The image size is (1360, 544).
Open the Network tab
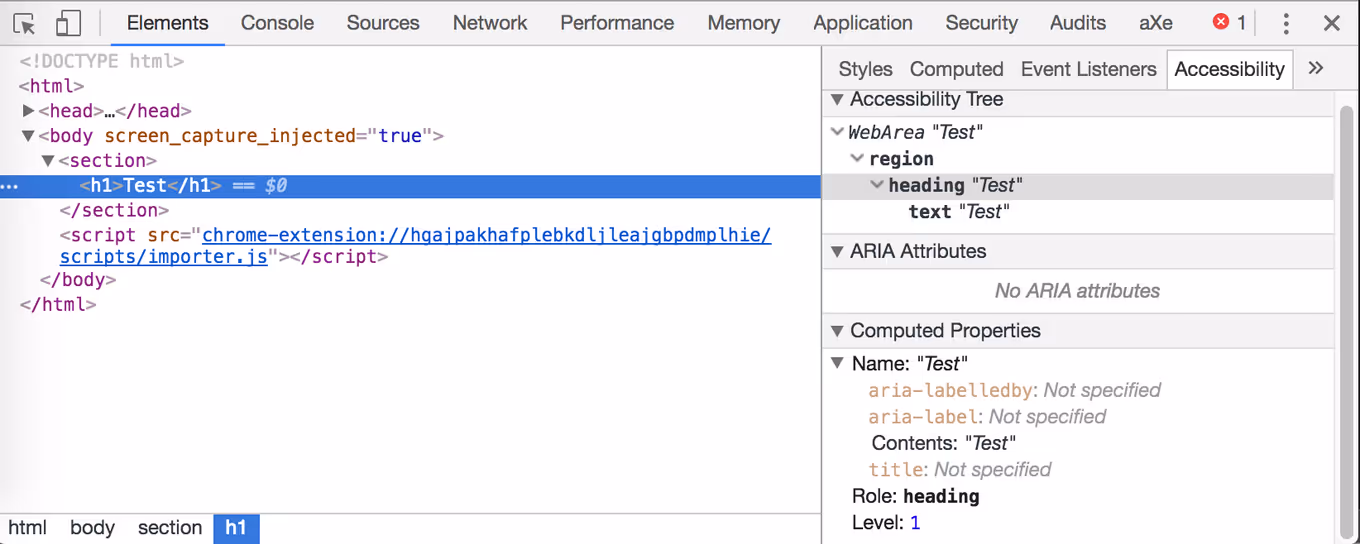(489, 23)
